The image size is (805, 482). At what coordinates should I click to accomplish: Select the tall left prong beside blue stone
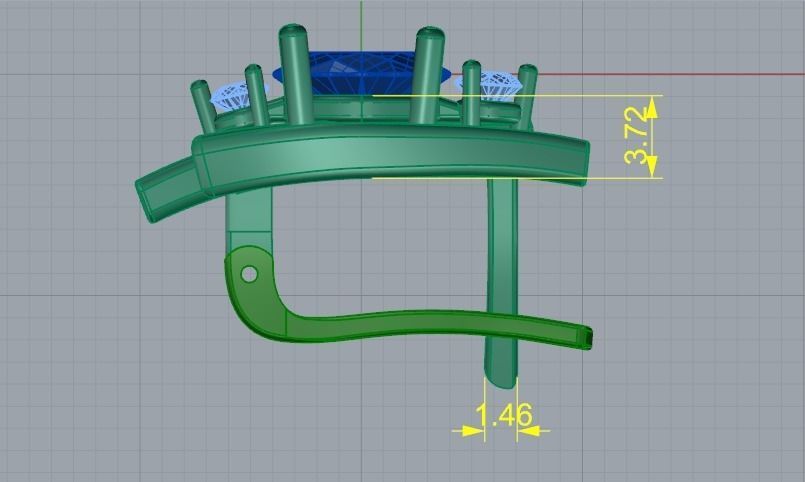[295, 73]
